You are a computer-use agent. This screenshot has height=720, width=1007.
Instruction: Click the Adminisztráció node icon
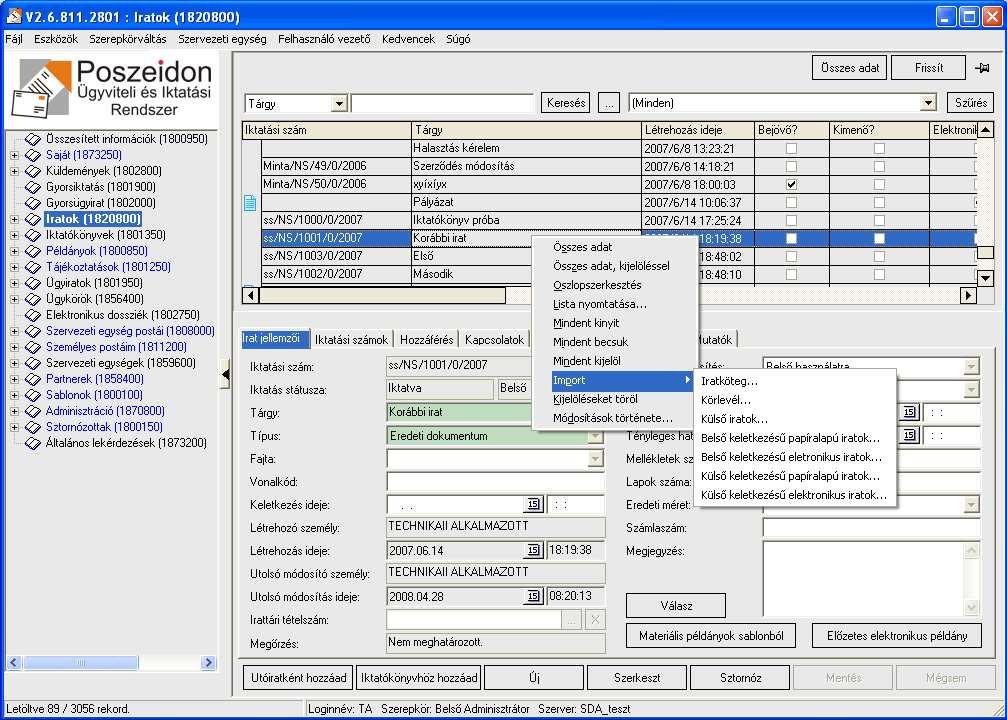tap(33, 411)
